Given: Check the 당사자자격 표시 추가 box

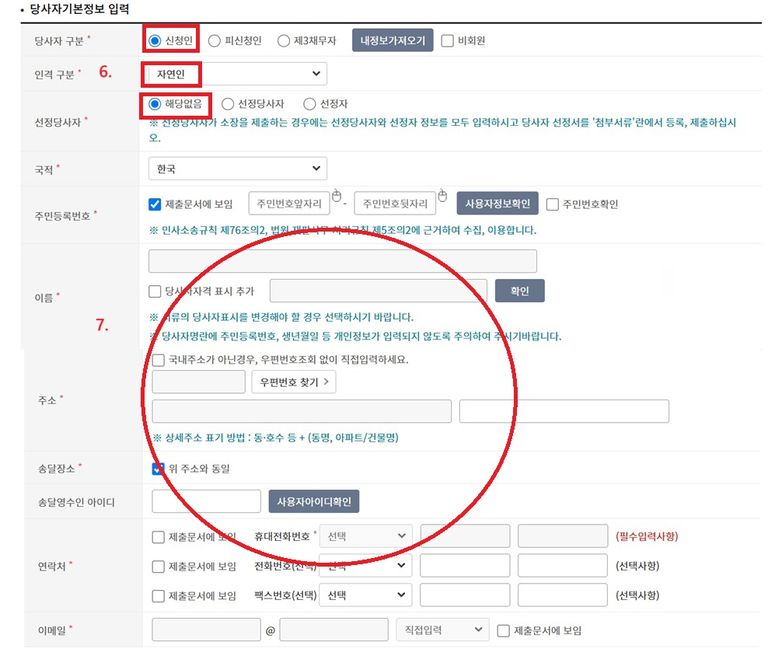Looking at the screenshot, I should coord(155,291).
